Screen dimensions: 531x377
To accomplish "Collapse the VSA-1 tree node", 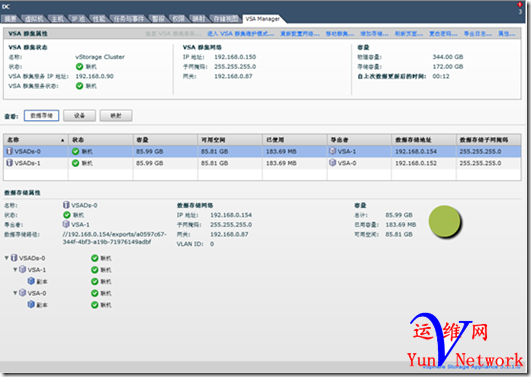I will pos(15,270).
